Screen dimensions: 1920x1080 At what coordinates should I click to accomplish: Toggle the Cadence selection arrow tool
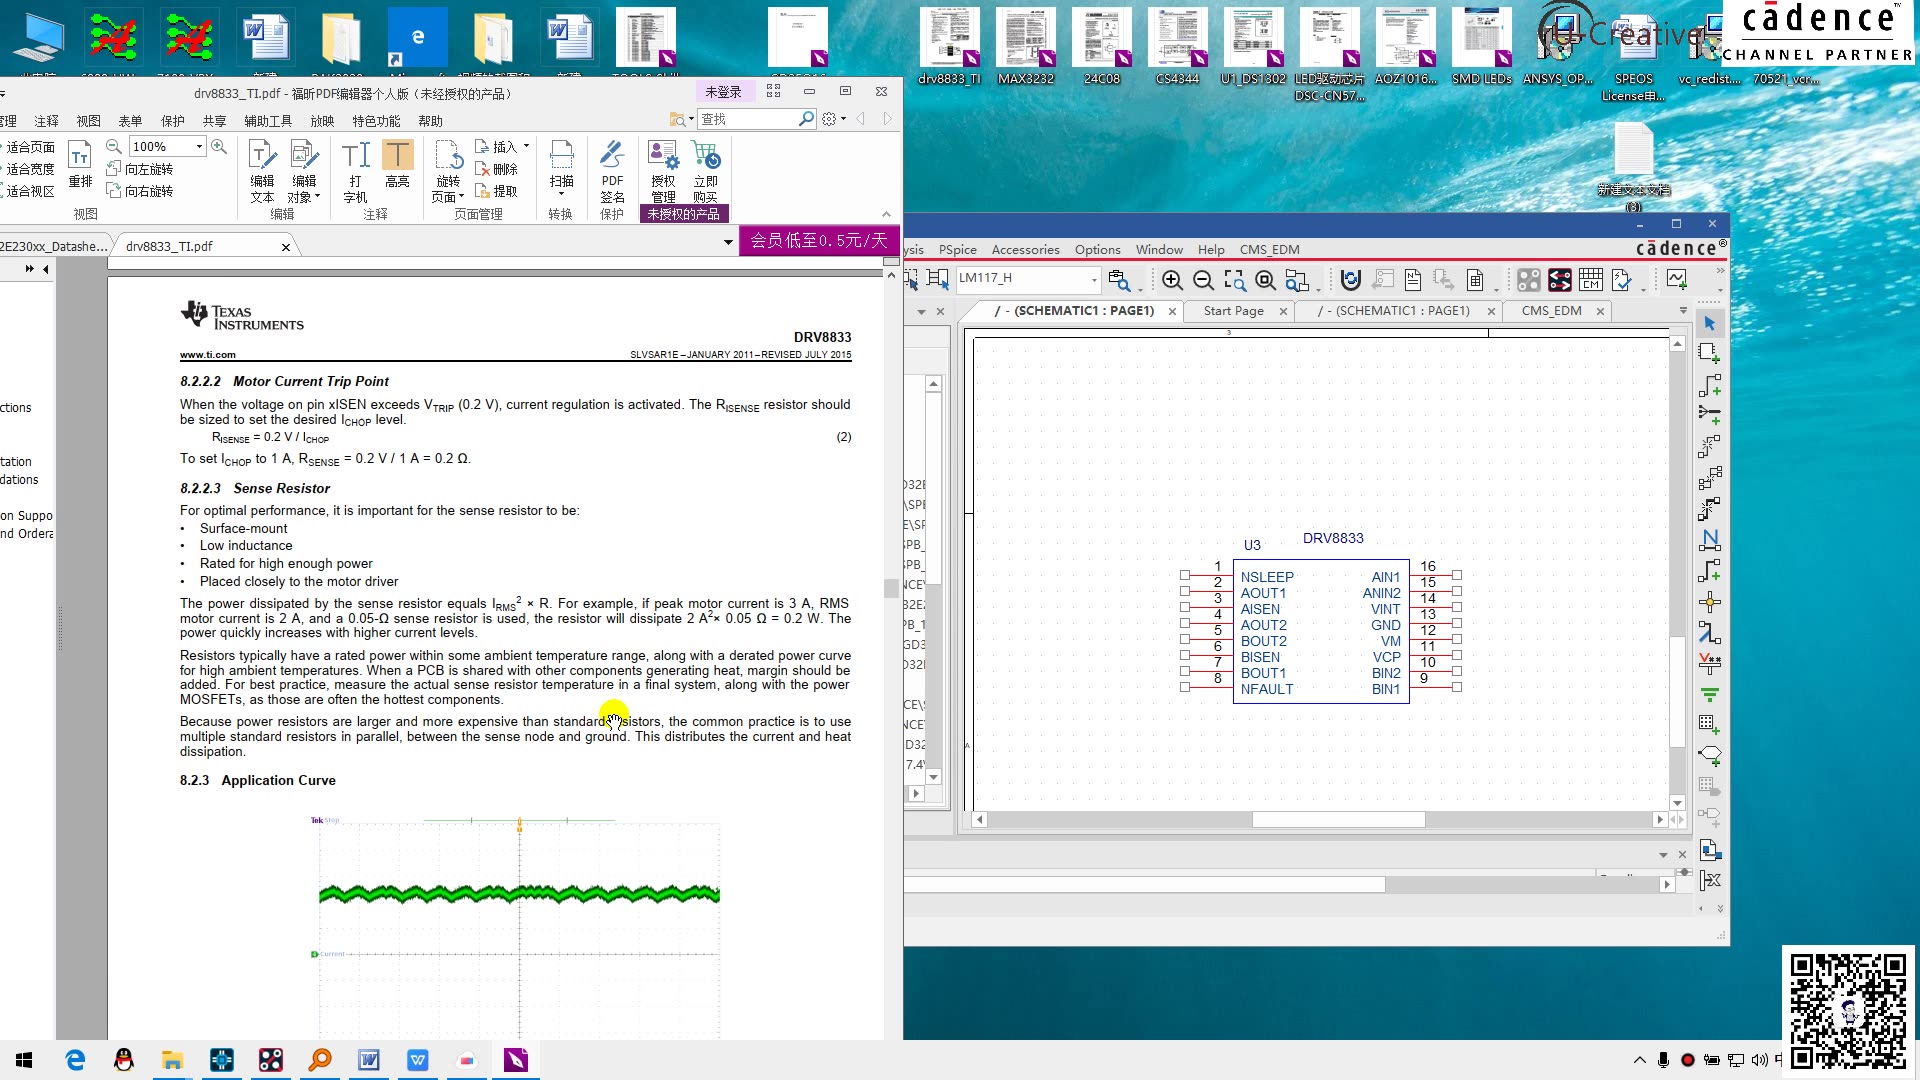pyautogui.click(x=1709, y=323)
